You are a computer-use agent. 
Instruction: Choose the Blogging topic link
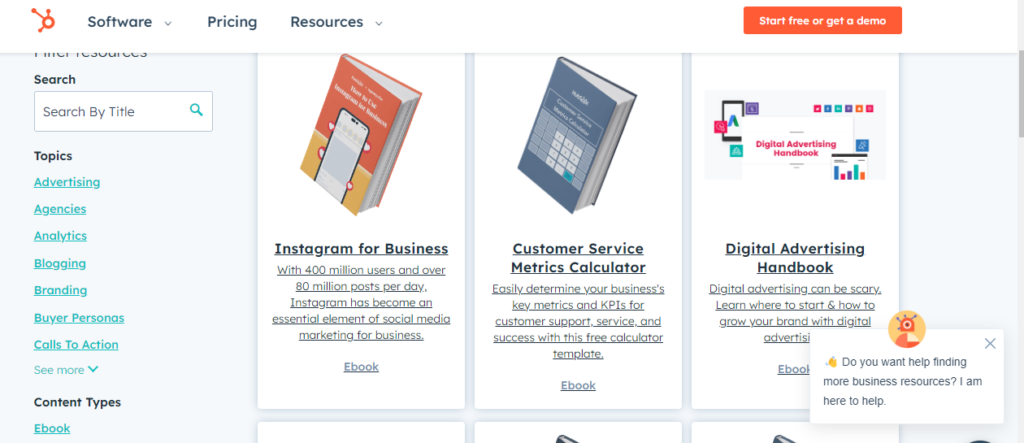click(x=60, y=263)
